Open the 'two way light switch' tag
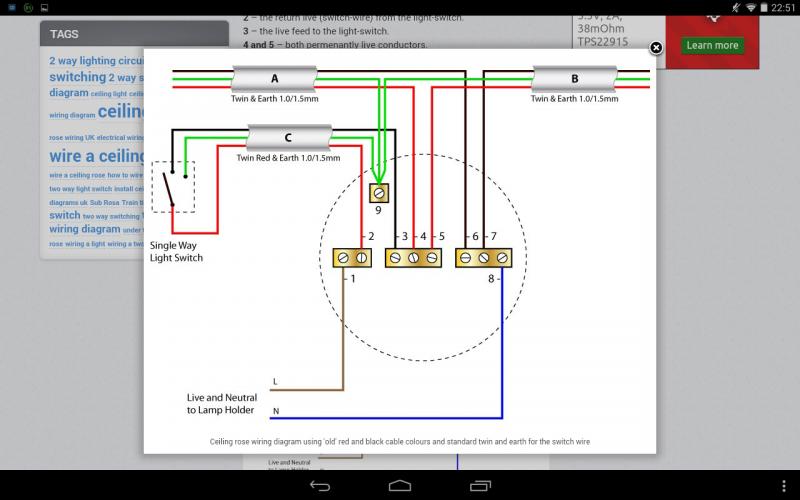 [x=79, y=188]
